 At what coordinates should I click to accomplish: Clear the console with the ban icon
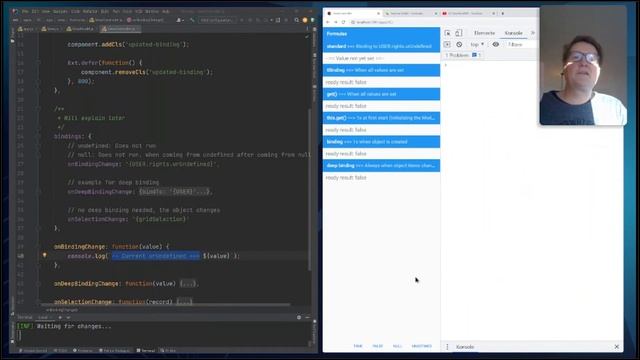459,44
